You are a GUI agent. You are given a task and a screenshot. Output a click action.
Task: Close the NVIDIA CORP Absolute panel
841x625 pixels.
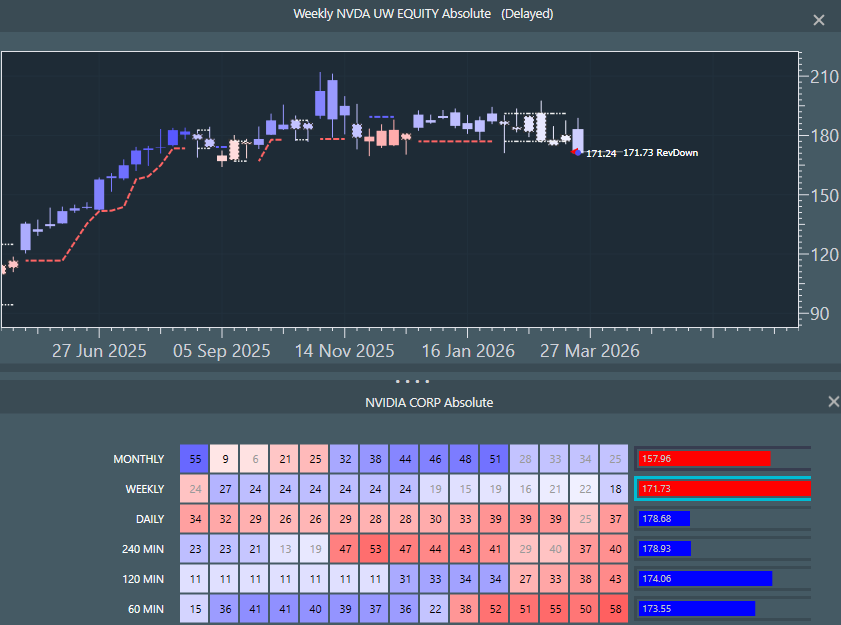[833, 401]
